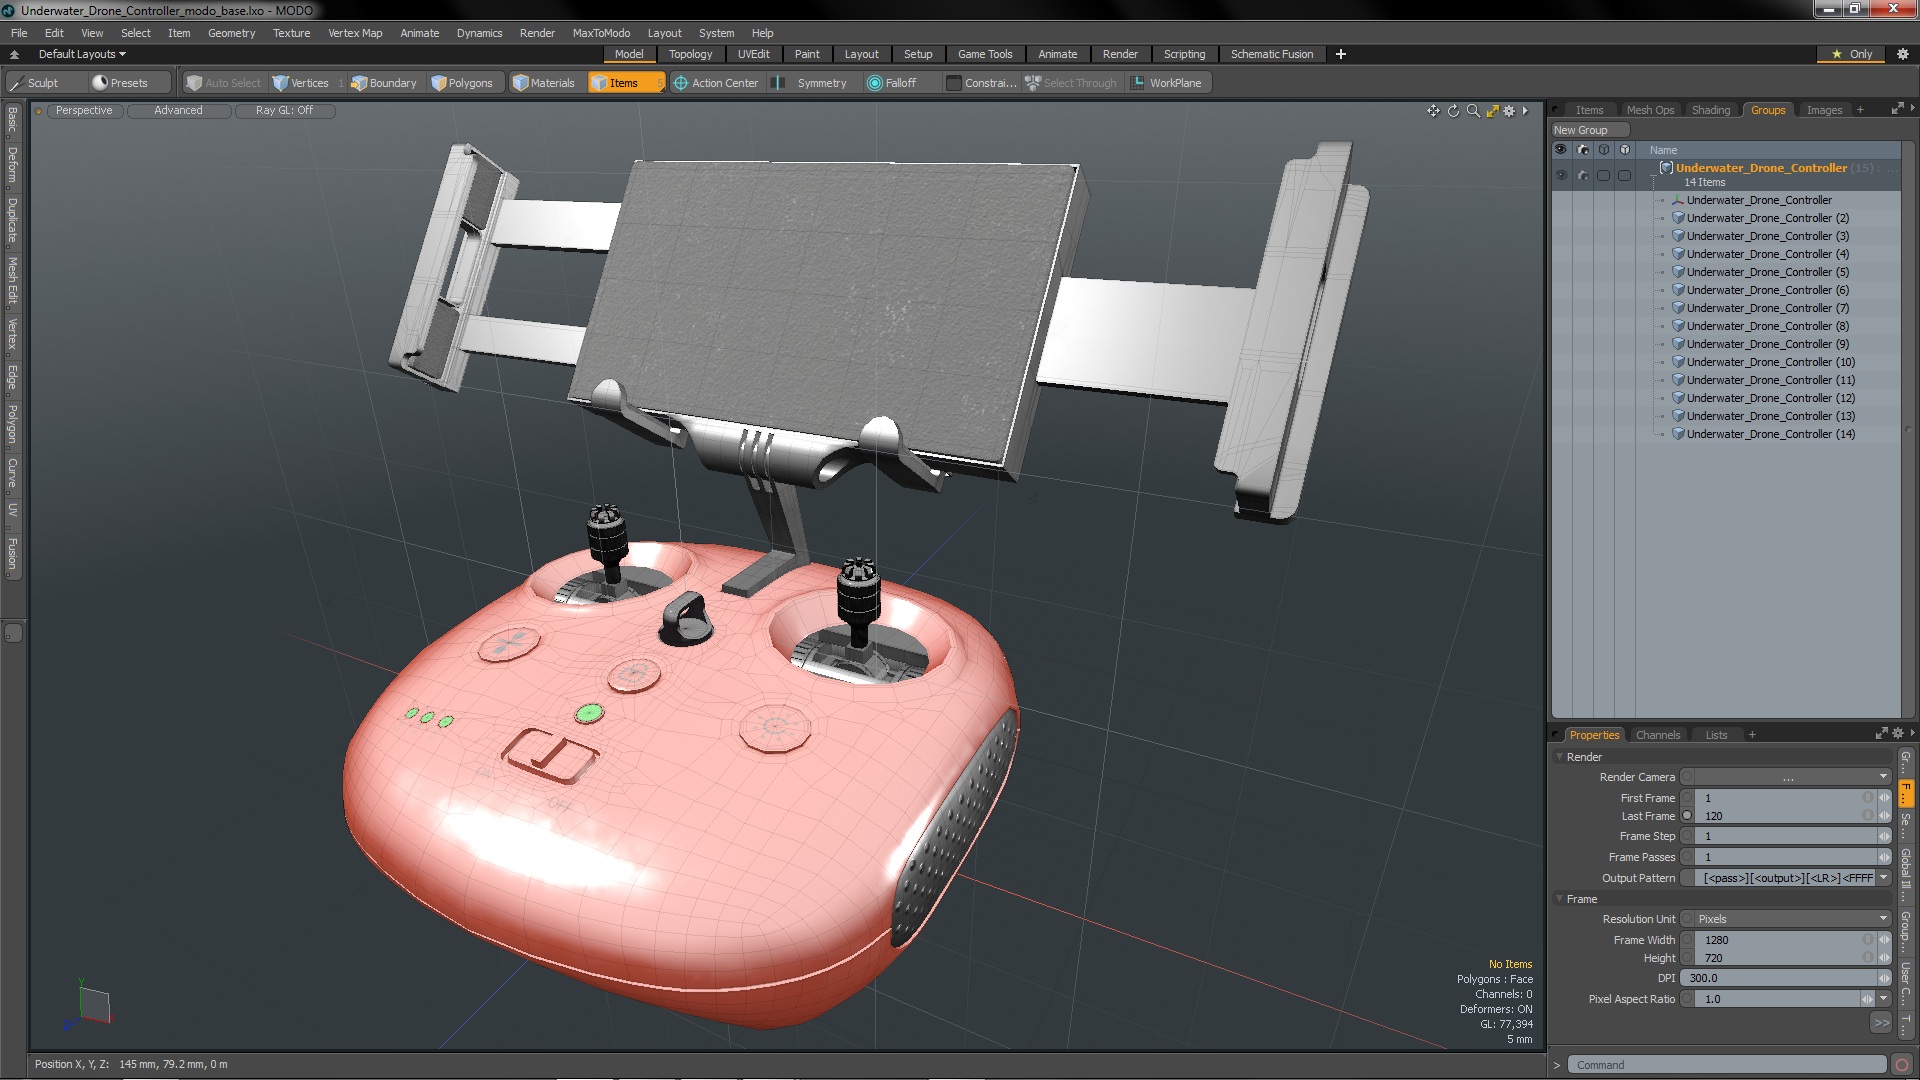Screen dimensions: 1920x1080
Task: Click the viewport zoom magnifier icon
Action: 1473,111
